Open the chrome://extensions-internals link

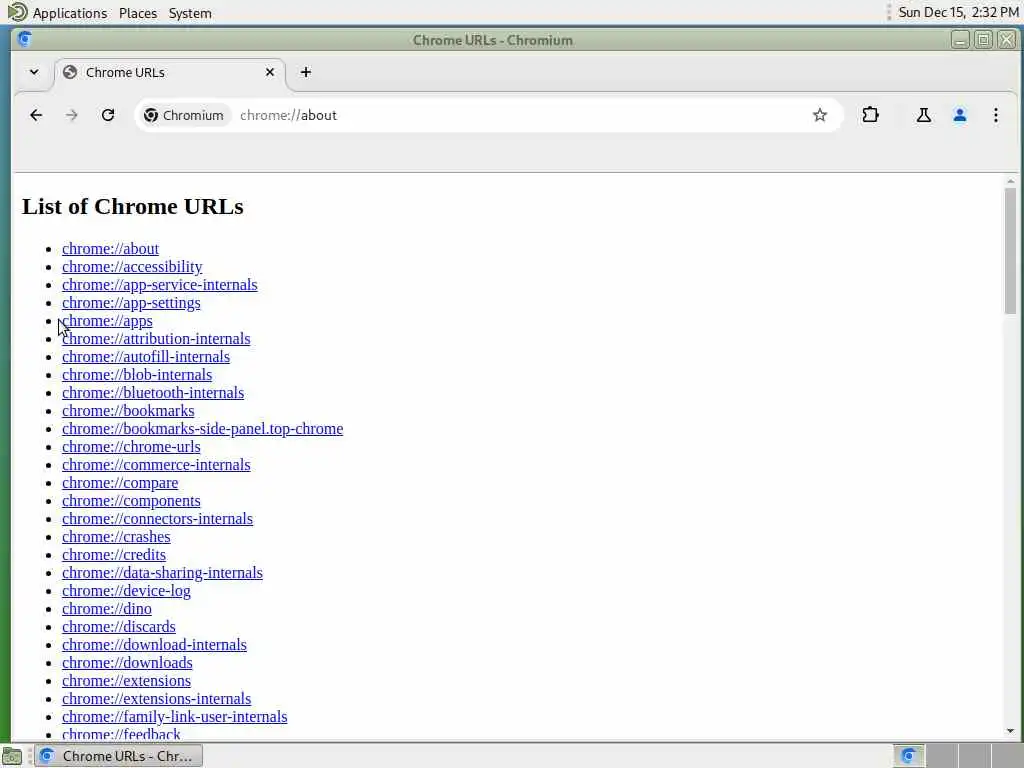coord(156,698)
